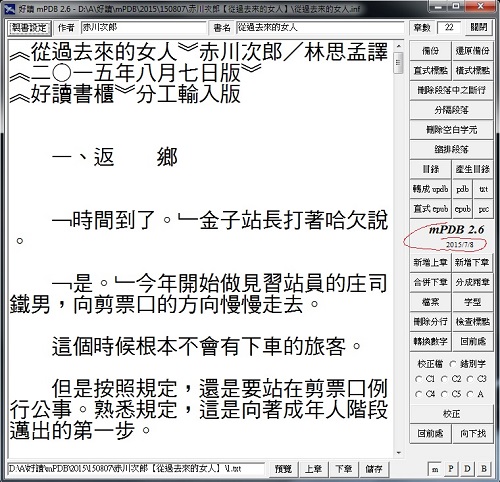Click the 校正 proofread button
This screenshot has height=482, width=500.
[x=451, y=414]
